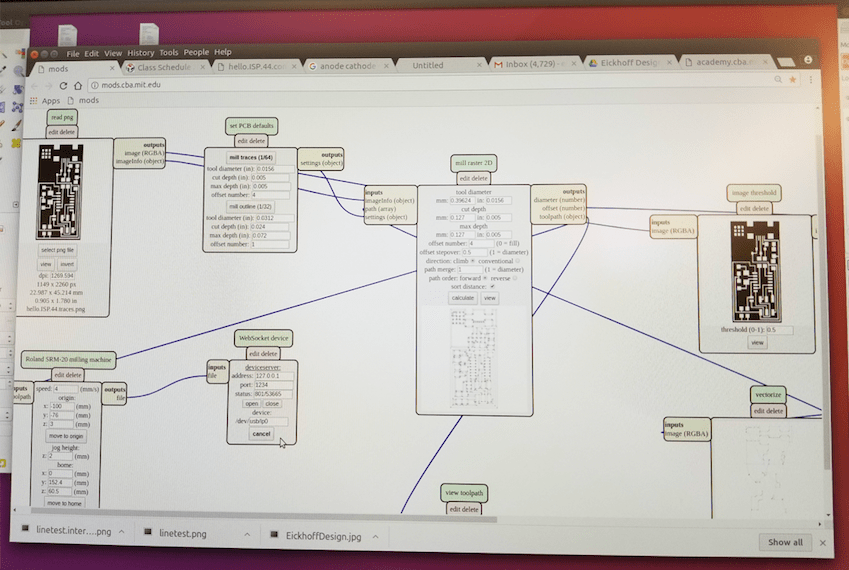Click the Chrome home icon
The width and height of the screenshot is (849, 570).
(x=77, y=86)
